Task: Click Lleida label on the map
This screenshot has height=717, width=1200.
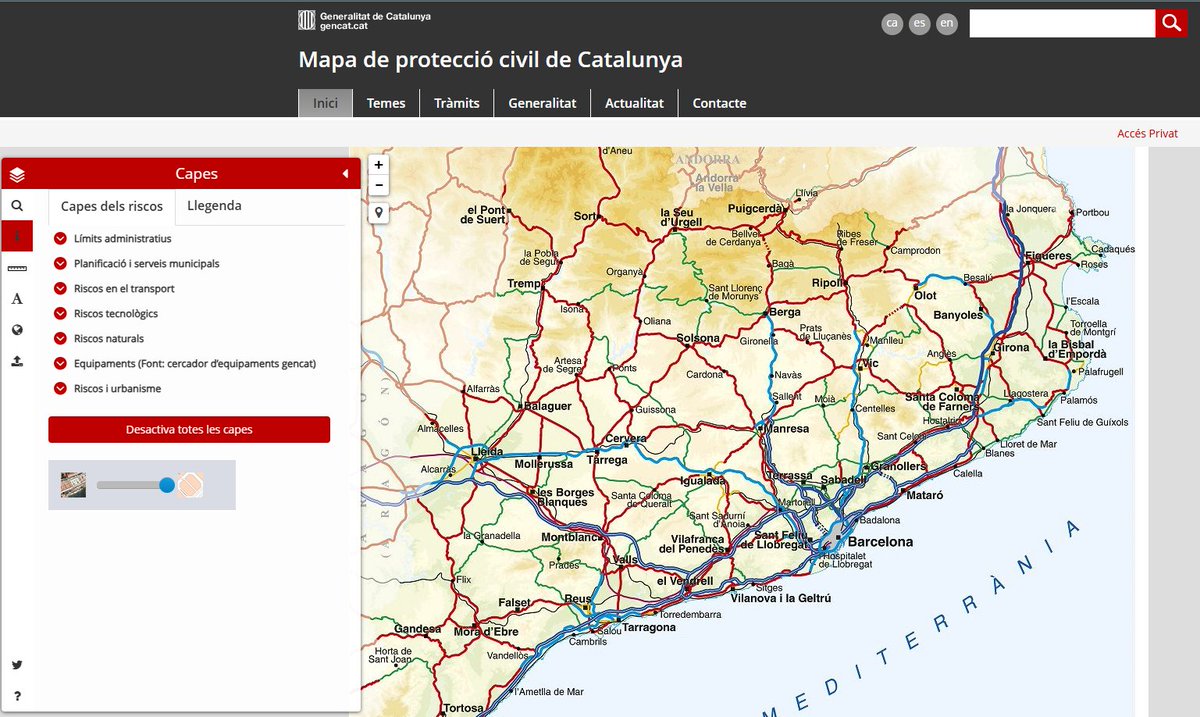Action: [x=486, y=452]
